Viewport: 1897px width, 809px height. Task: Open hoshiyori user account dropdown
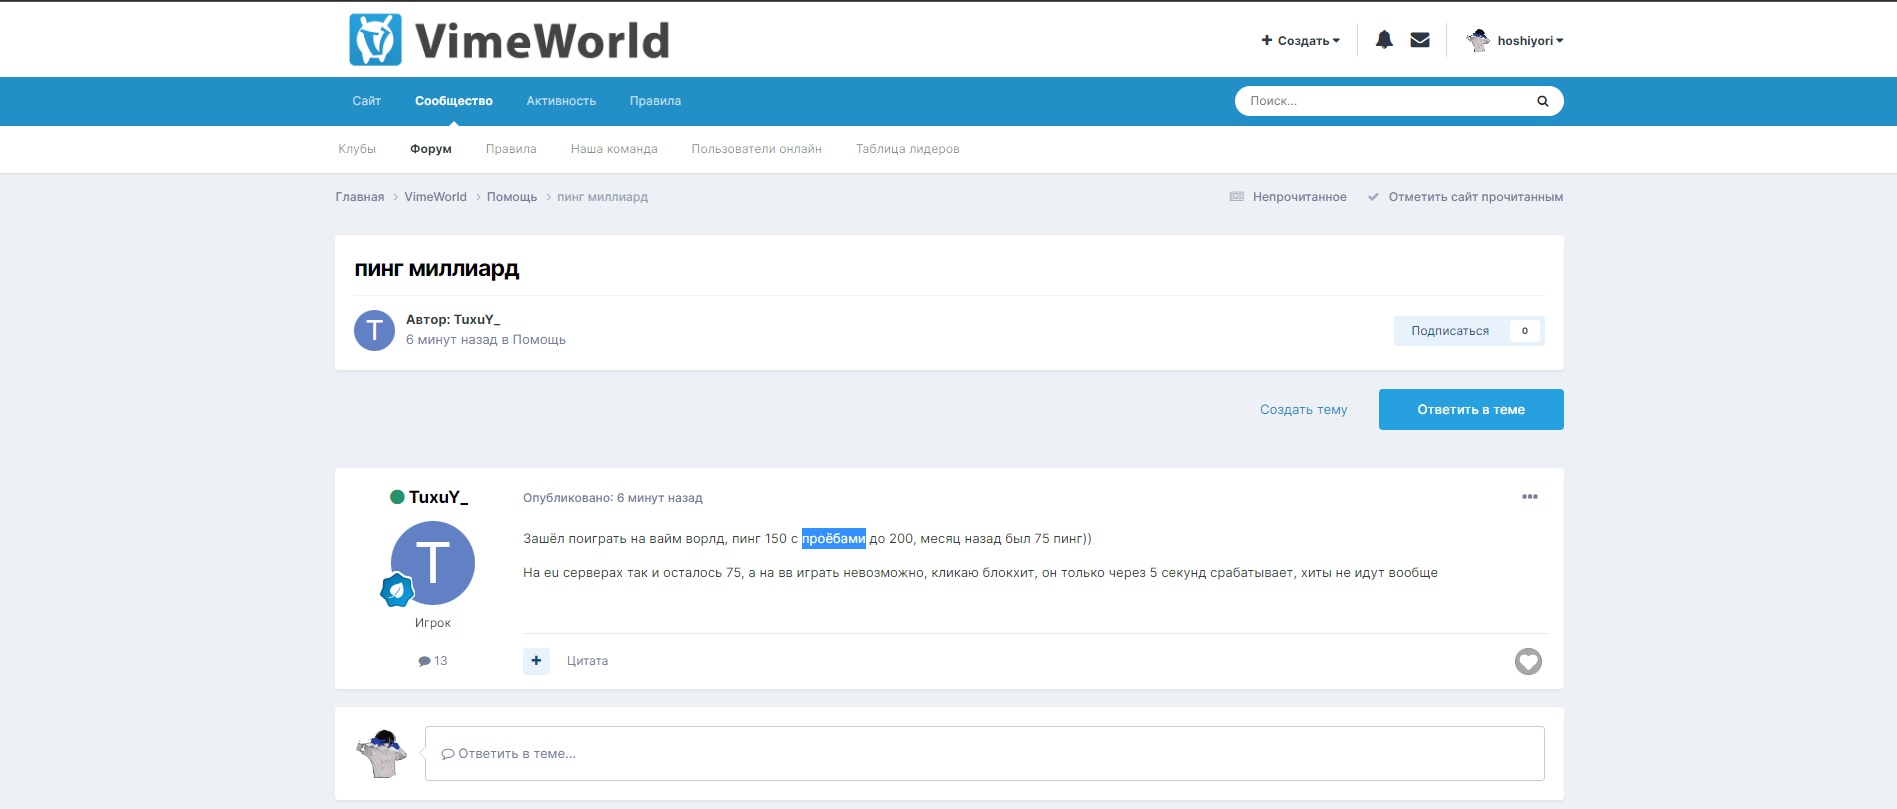coord(1515,41)
